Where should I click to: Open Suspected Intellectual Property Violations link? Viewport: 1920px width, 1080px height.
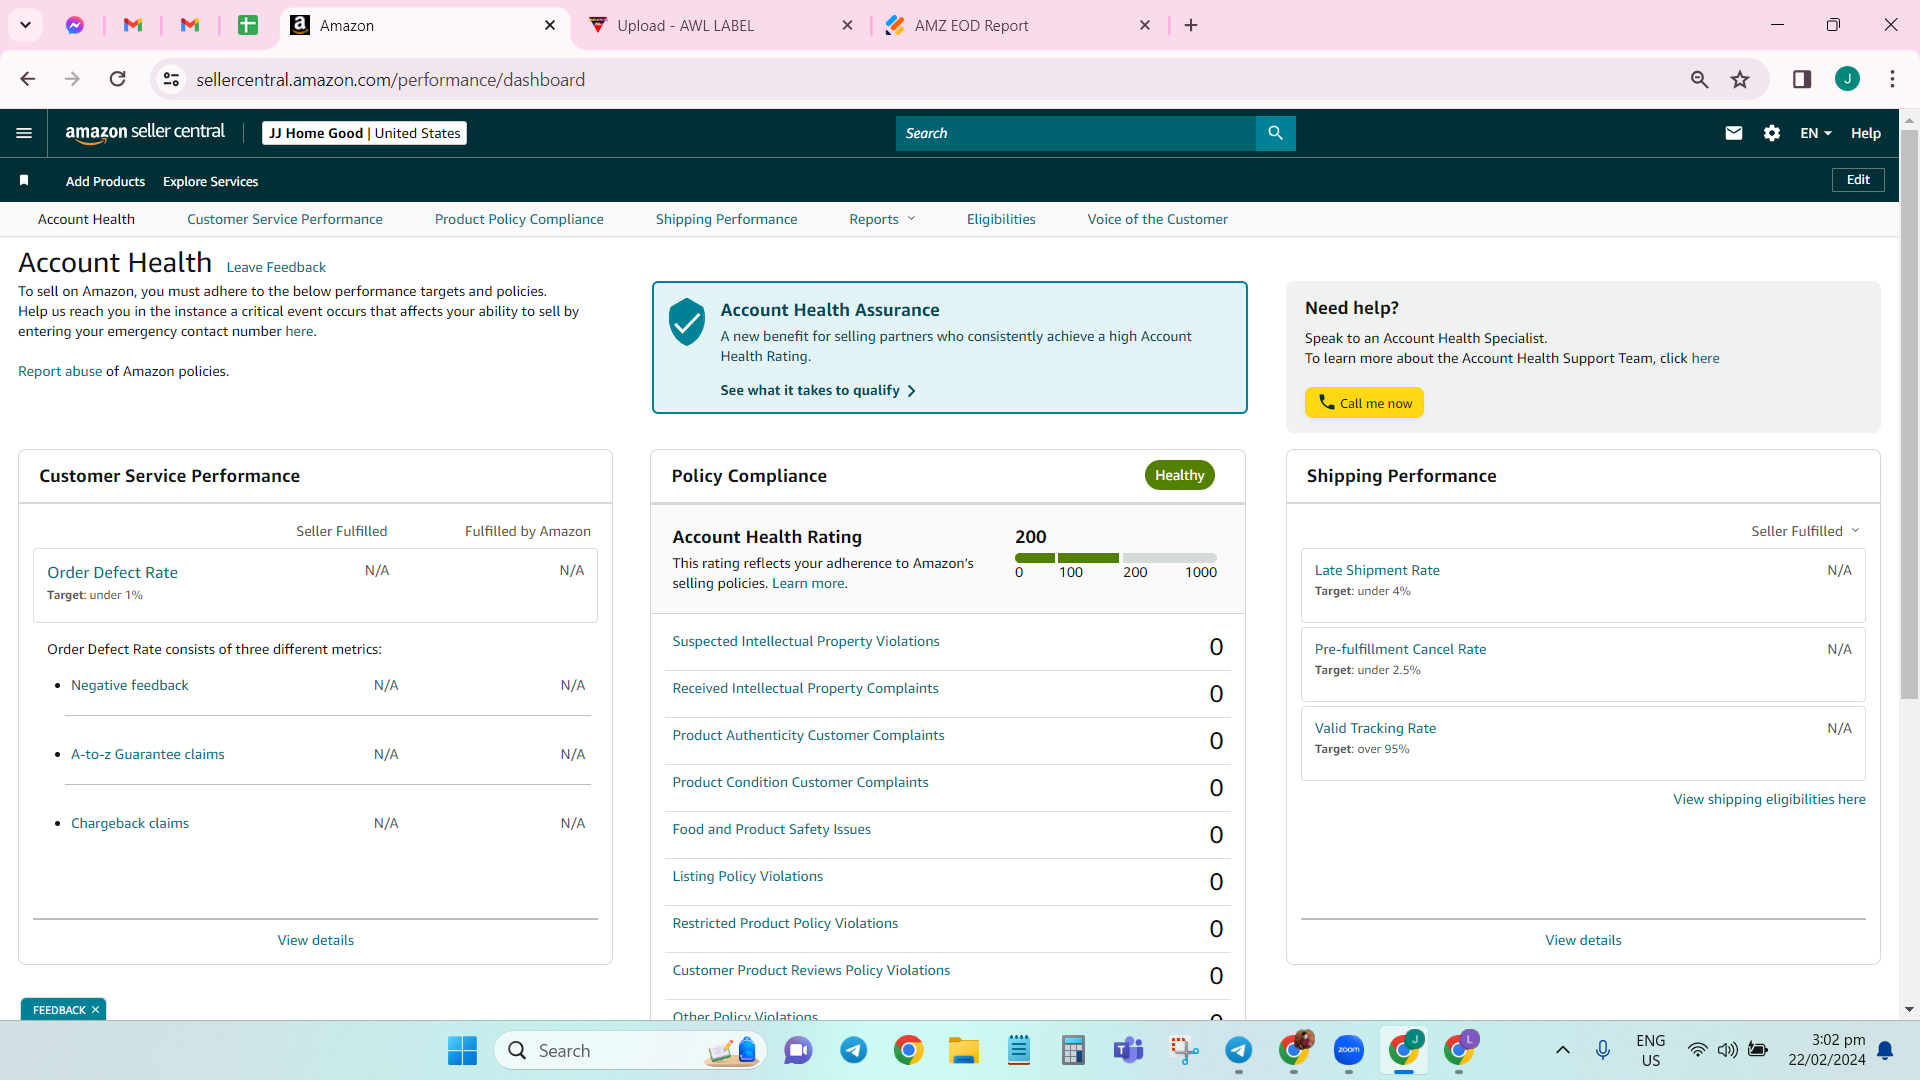point(806,641)
